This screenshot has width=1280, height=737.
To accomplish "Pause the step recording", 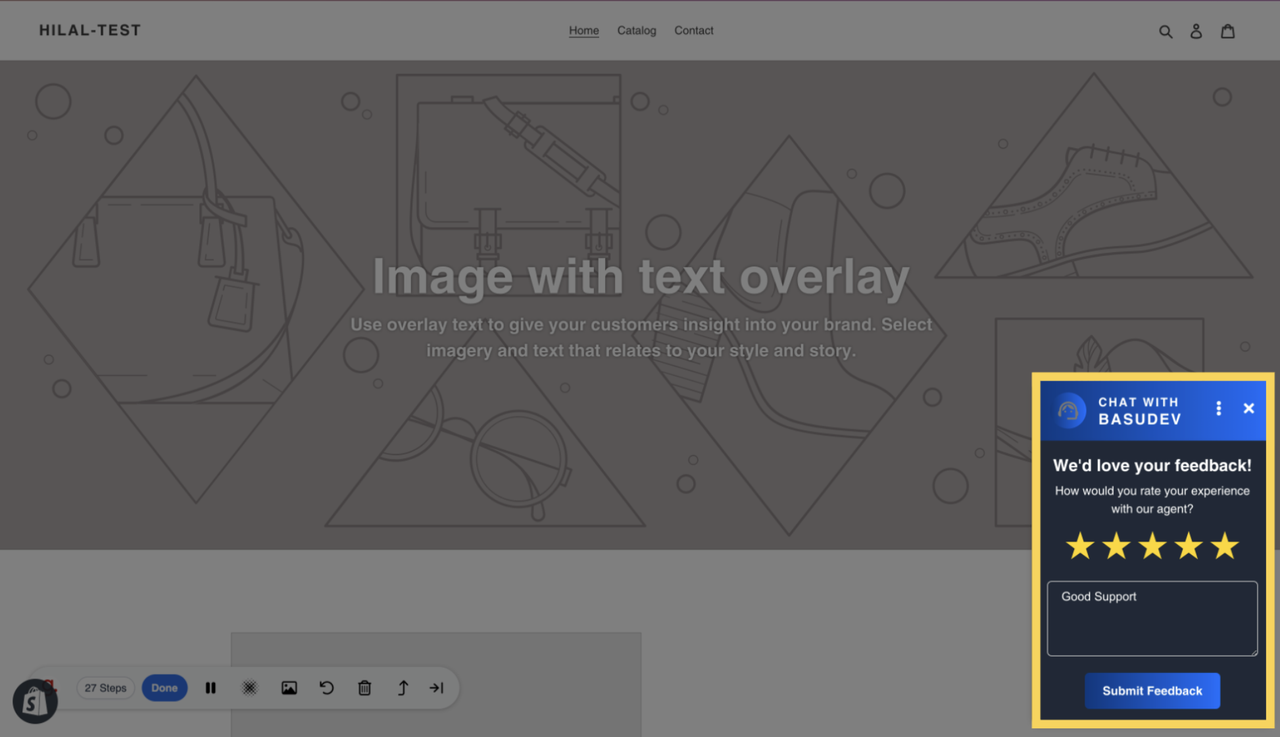I will coord(211,688).
